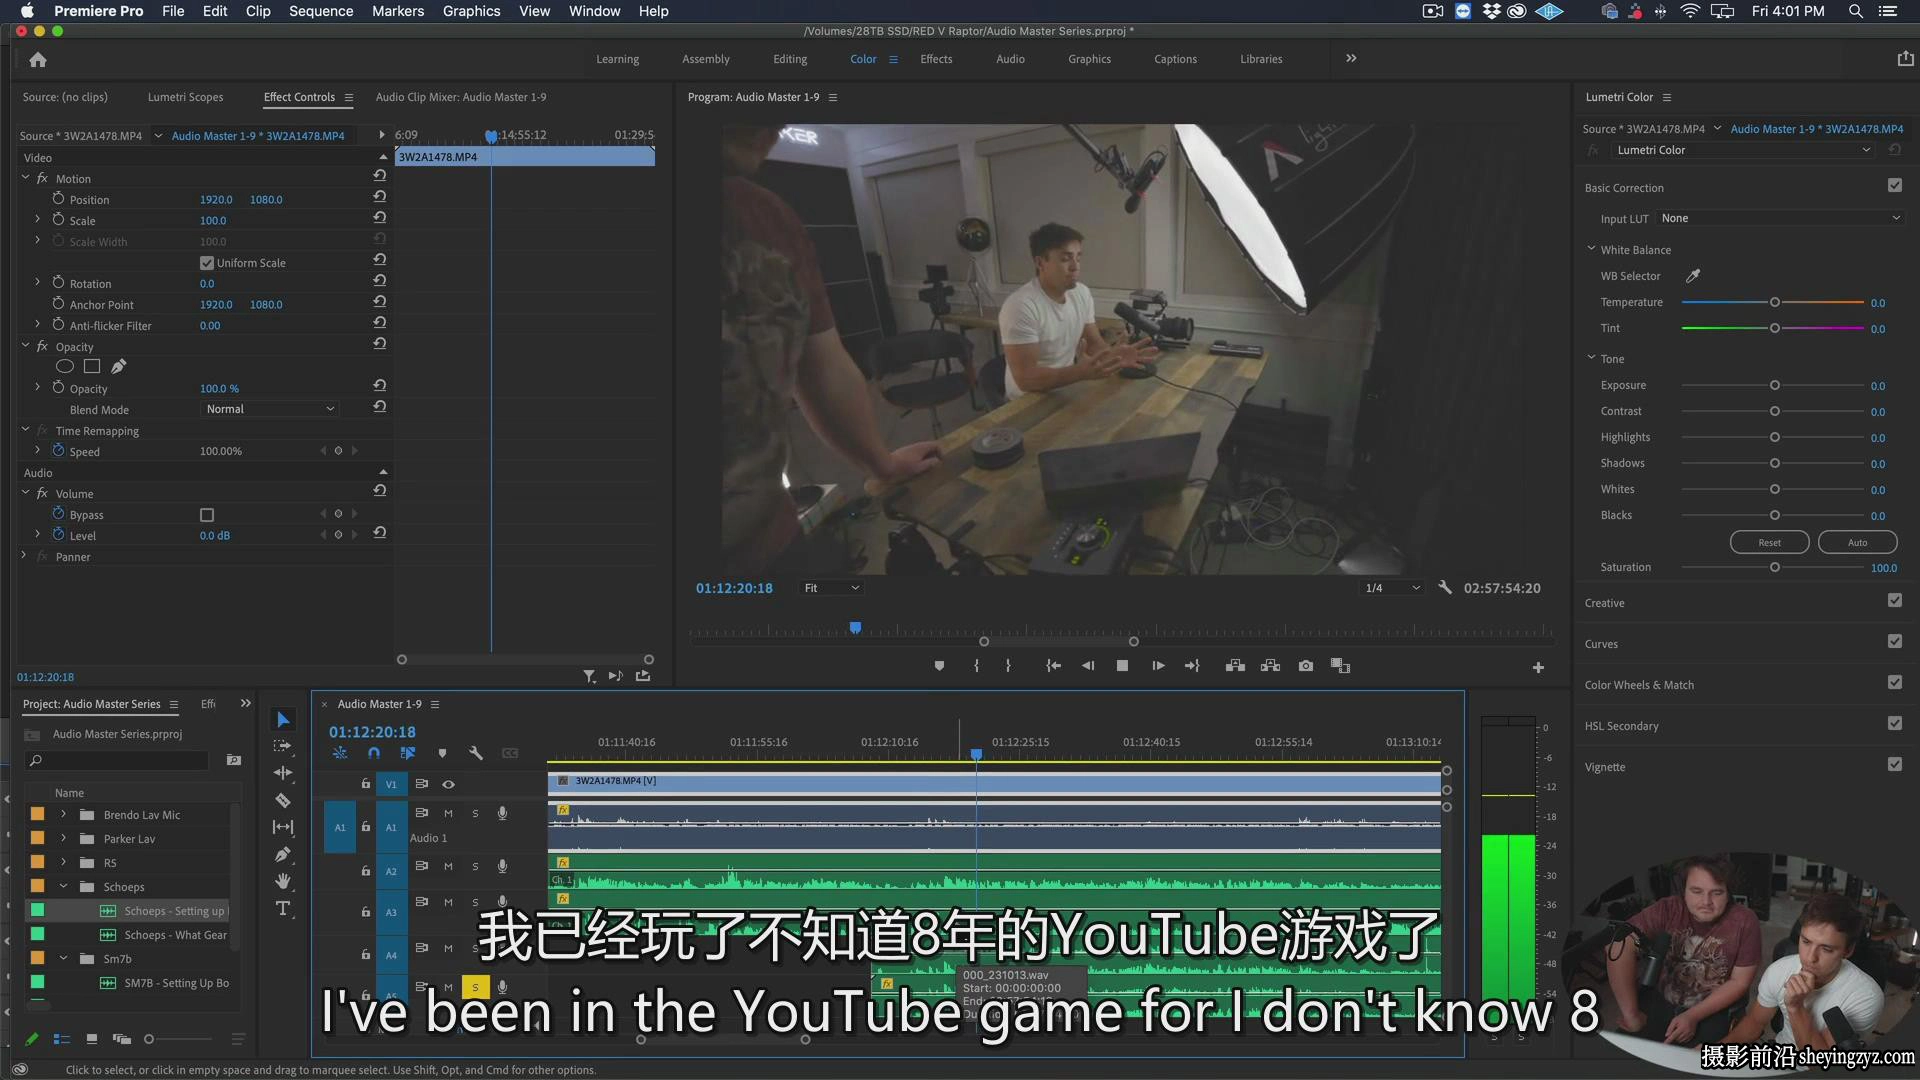
Task: Click Mark In bracket in Program monitor
Action: (x=976, y=666)
